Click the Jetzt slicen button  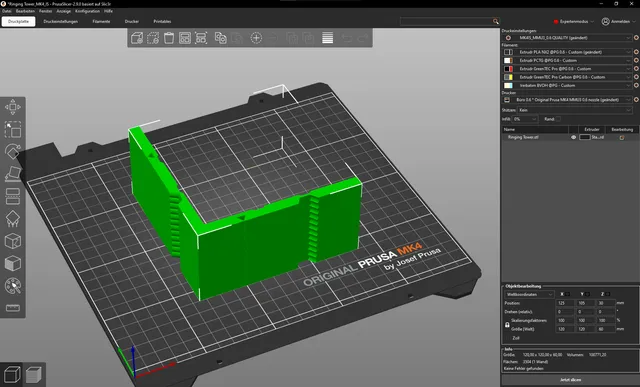[570, 380]
